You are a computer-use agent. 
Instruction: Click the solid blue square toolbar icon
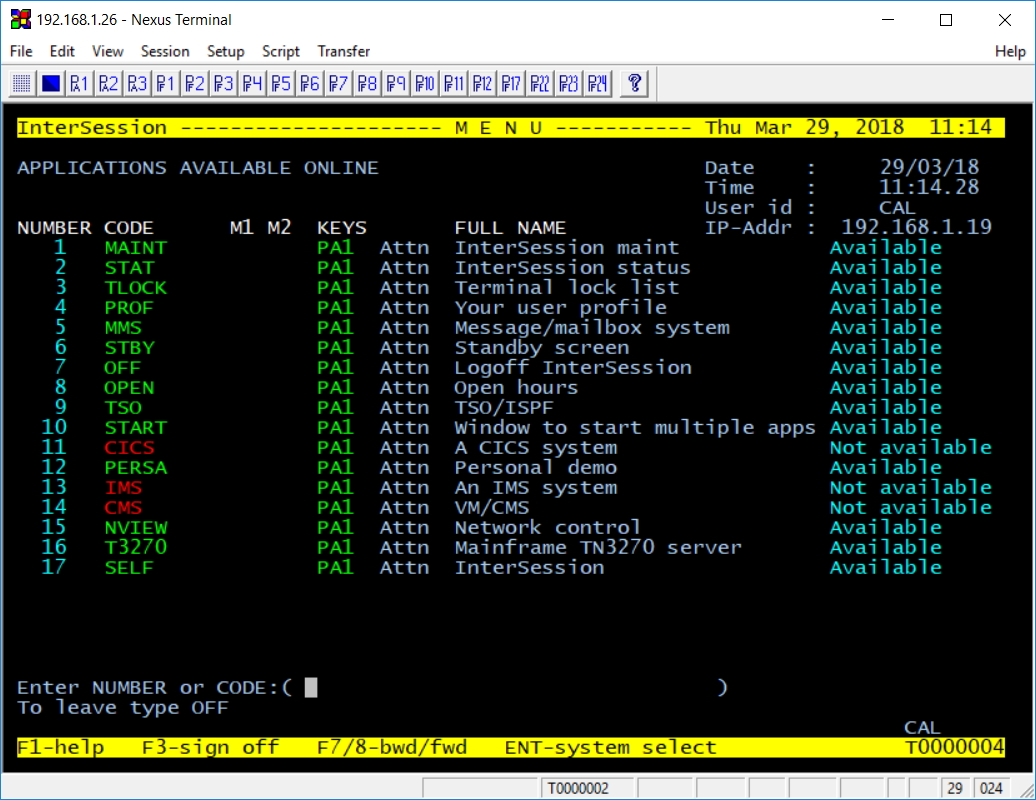51,83
